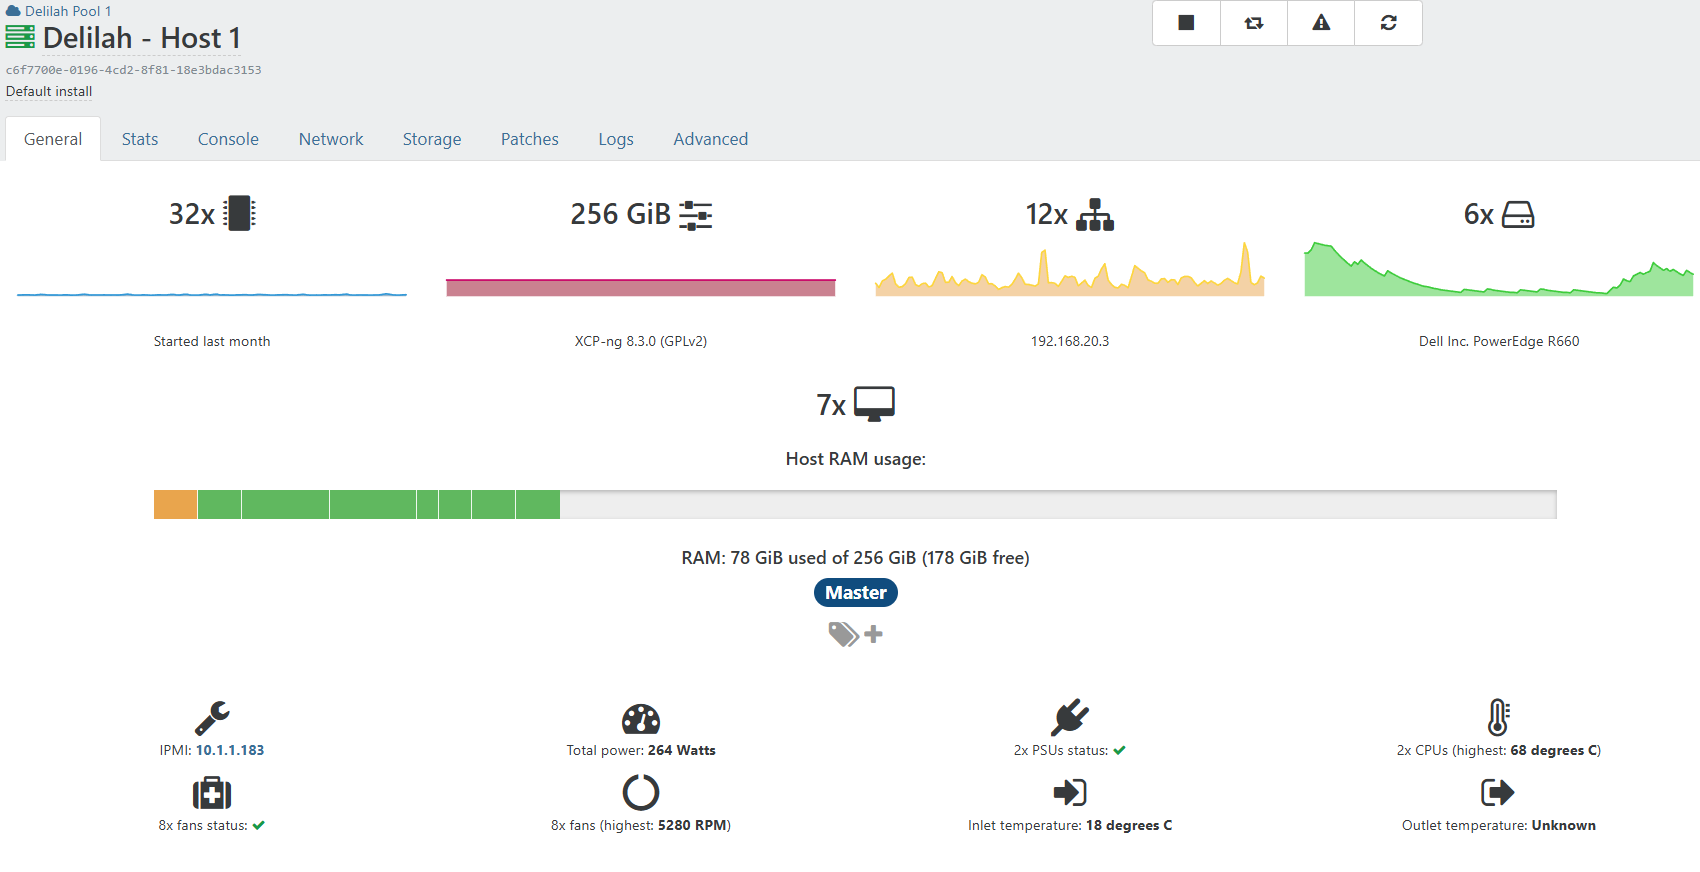Click the orange segment of RAM usage bar
The width and height of the screenshot is (1700, 872).
175,505
